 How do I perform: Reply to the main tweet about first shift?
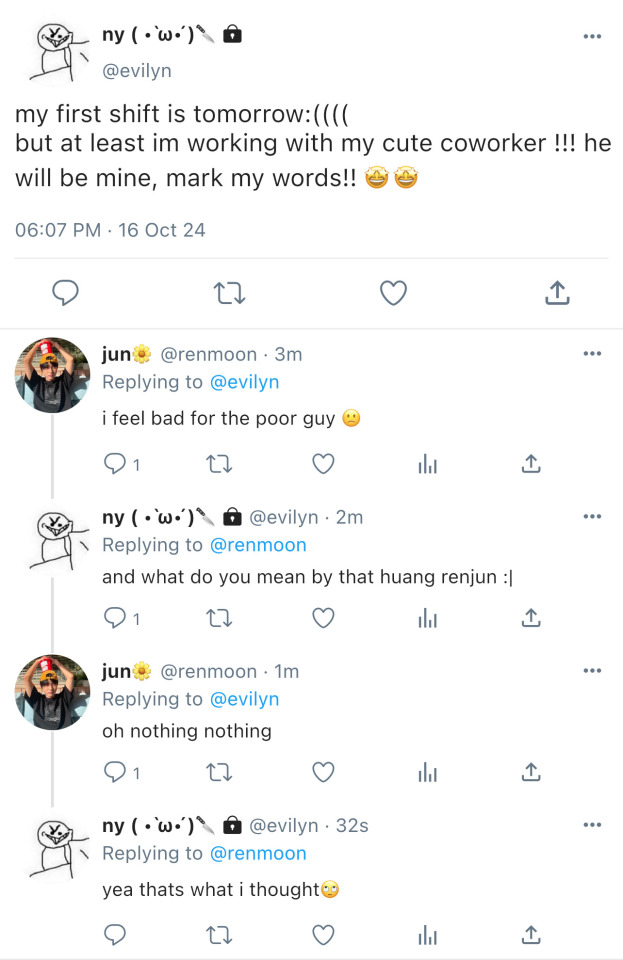pos(65,292)
